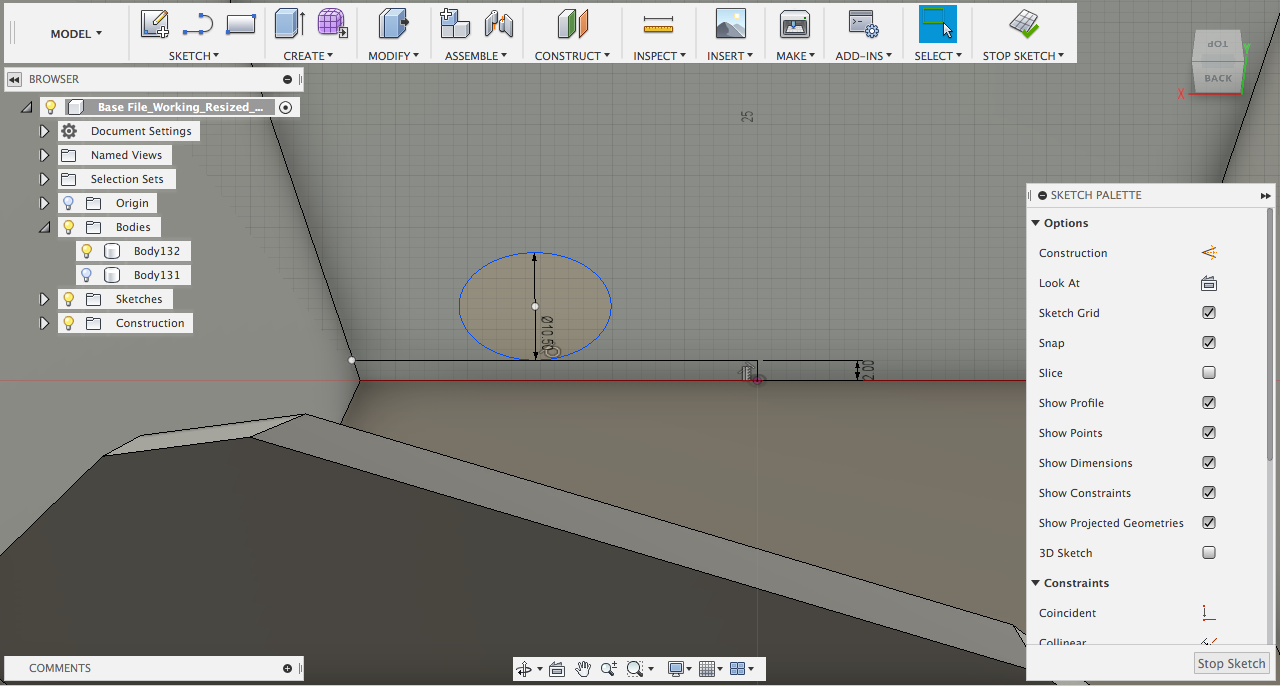Uncheck Show Constraints option
Viewport: 1280px width, 686px height.
(1209, 493)
